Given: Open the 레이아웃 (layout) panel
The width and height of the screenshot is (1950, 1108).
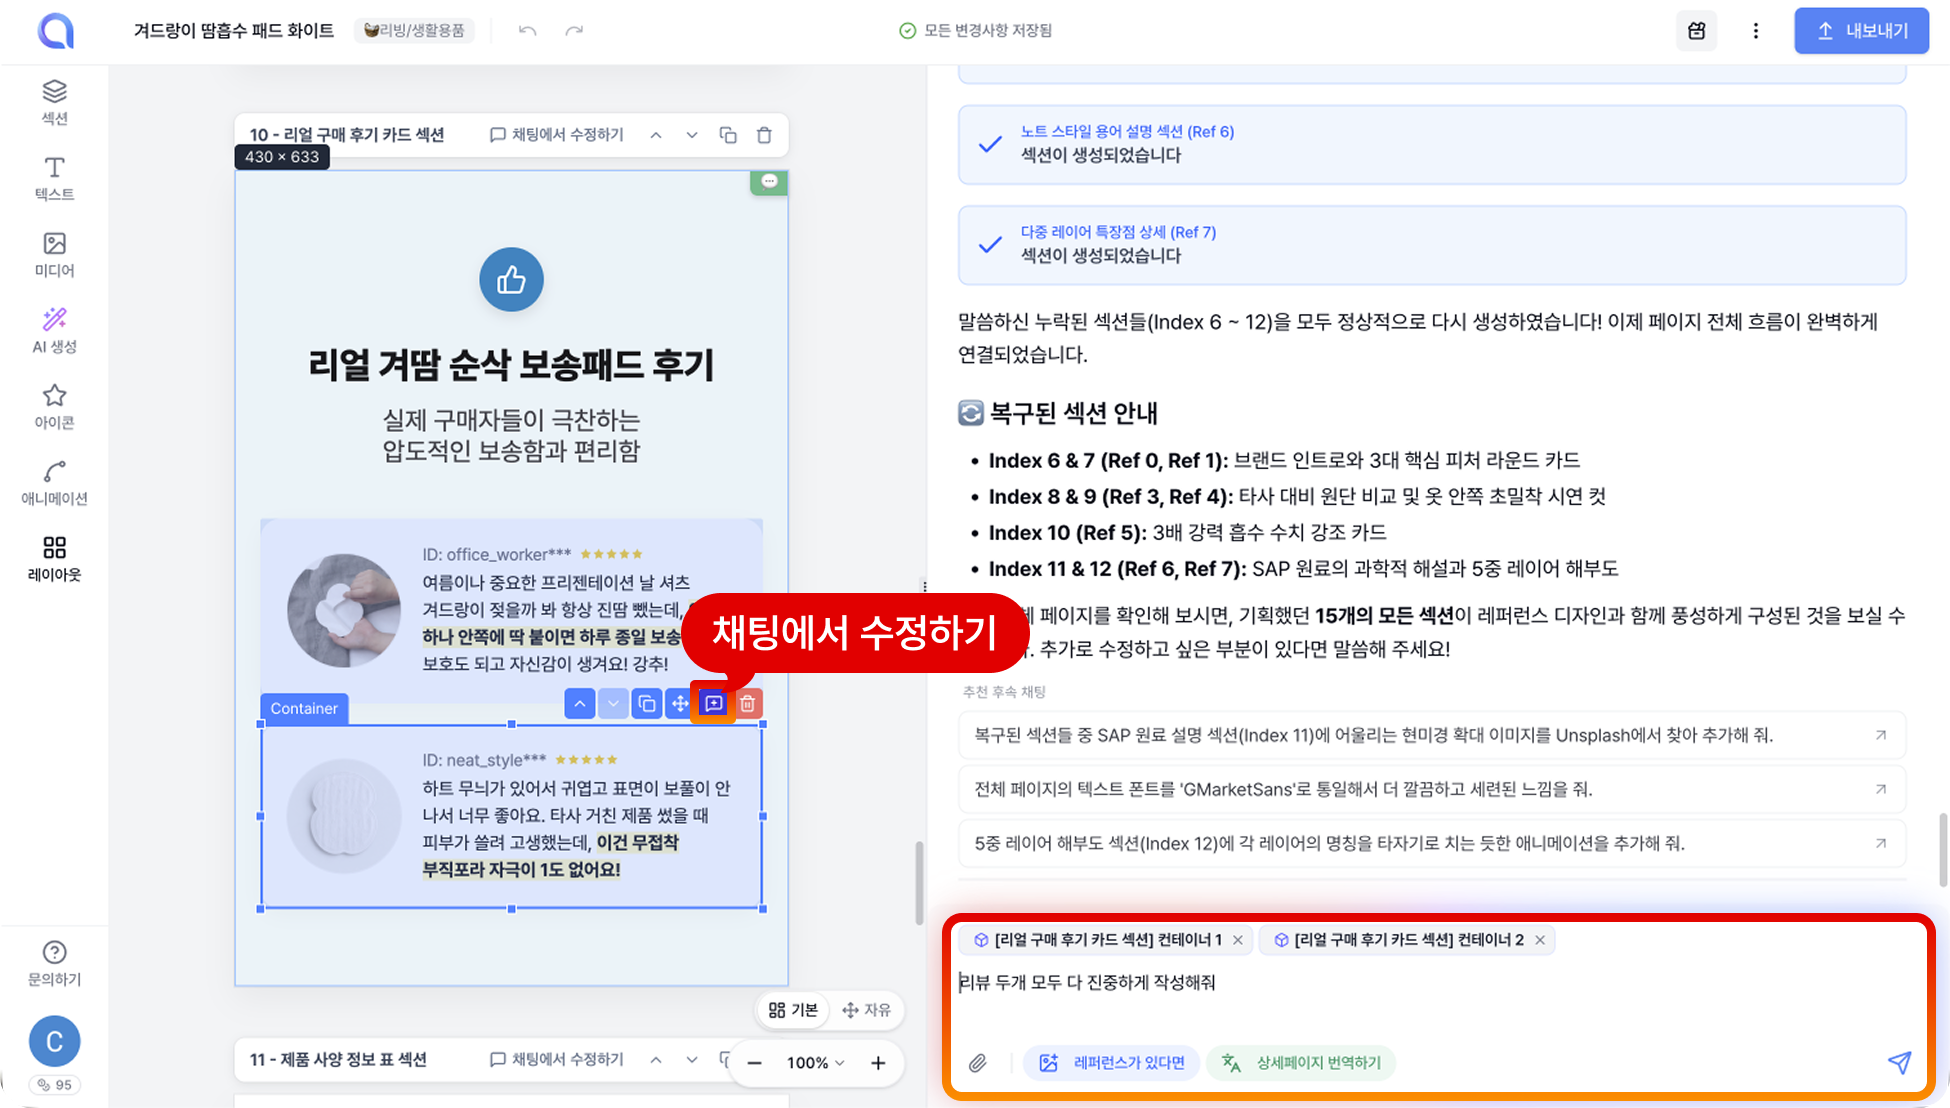Looking at the screenshot, I should coord(54,558).
